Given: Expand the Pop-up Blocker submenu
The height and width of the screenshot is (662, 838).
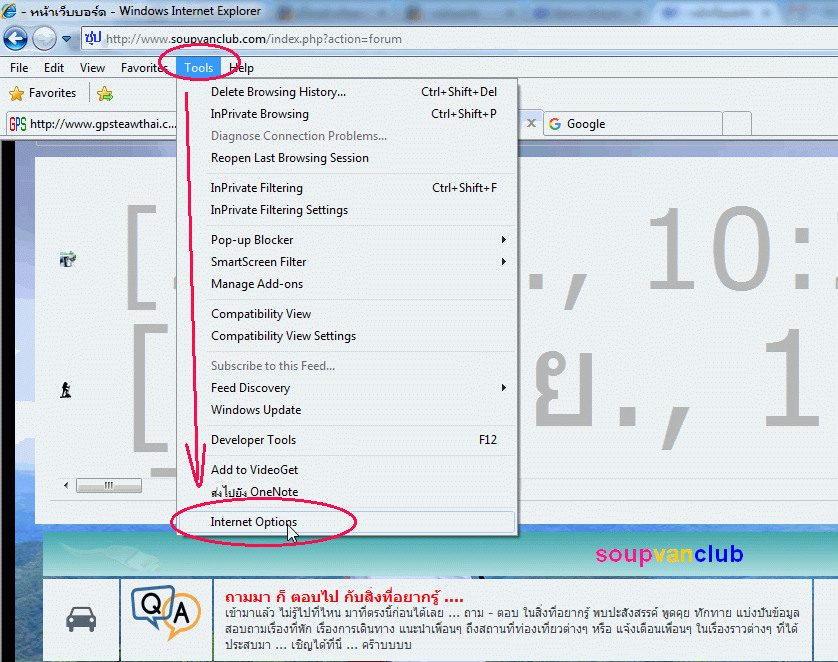Looking at the screenshot, I should (x=347, y=239).
